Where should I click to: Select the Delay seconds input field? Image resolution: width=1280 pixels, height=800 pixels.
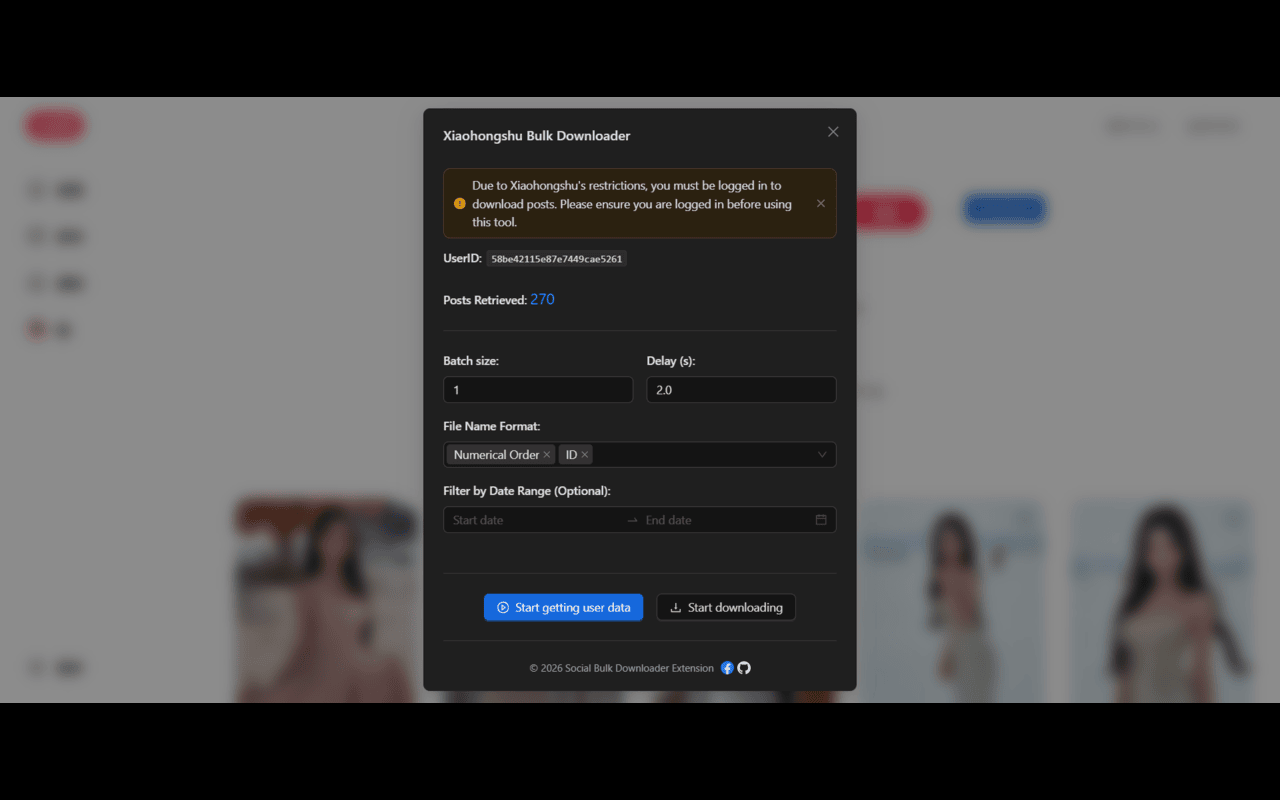tap(741, 389)
